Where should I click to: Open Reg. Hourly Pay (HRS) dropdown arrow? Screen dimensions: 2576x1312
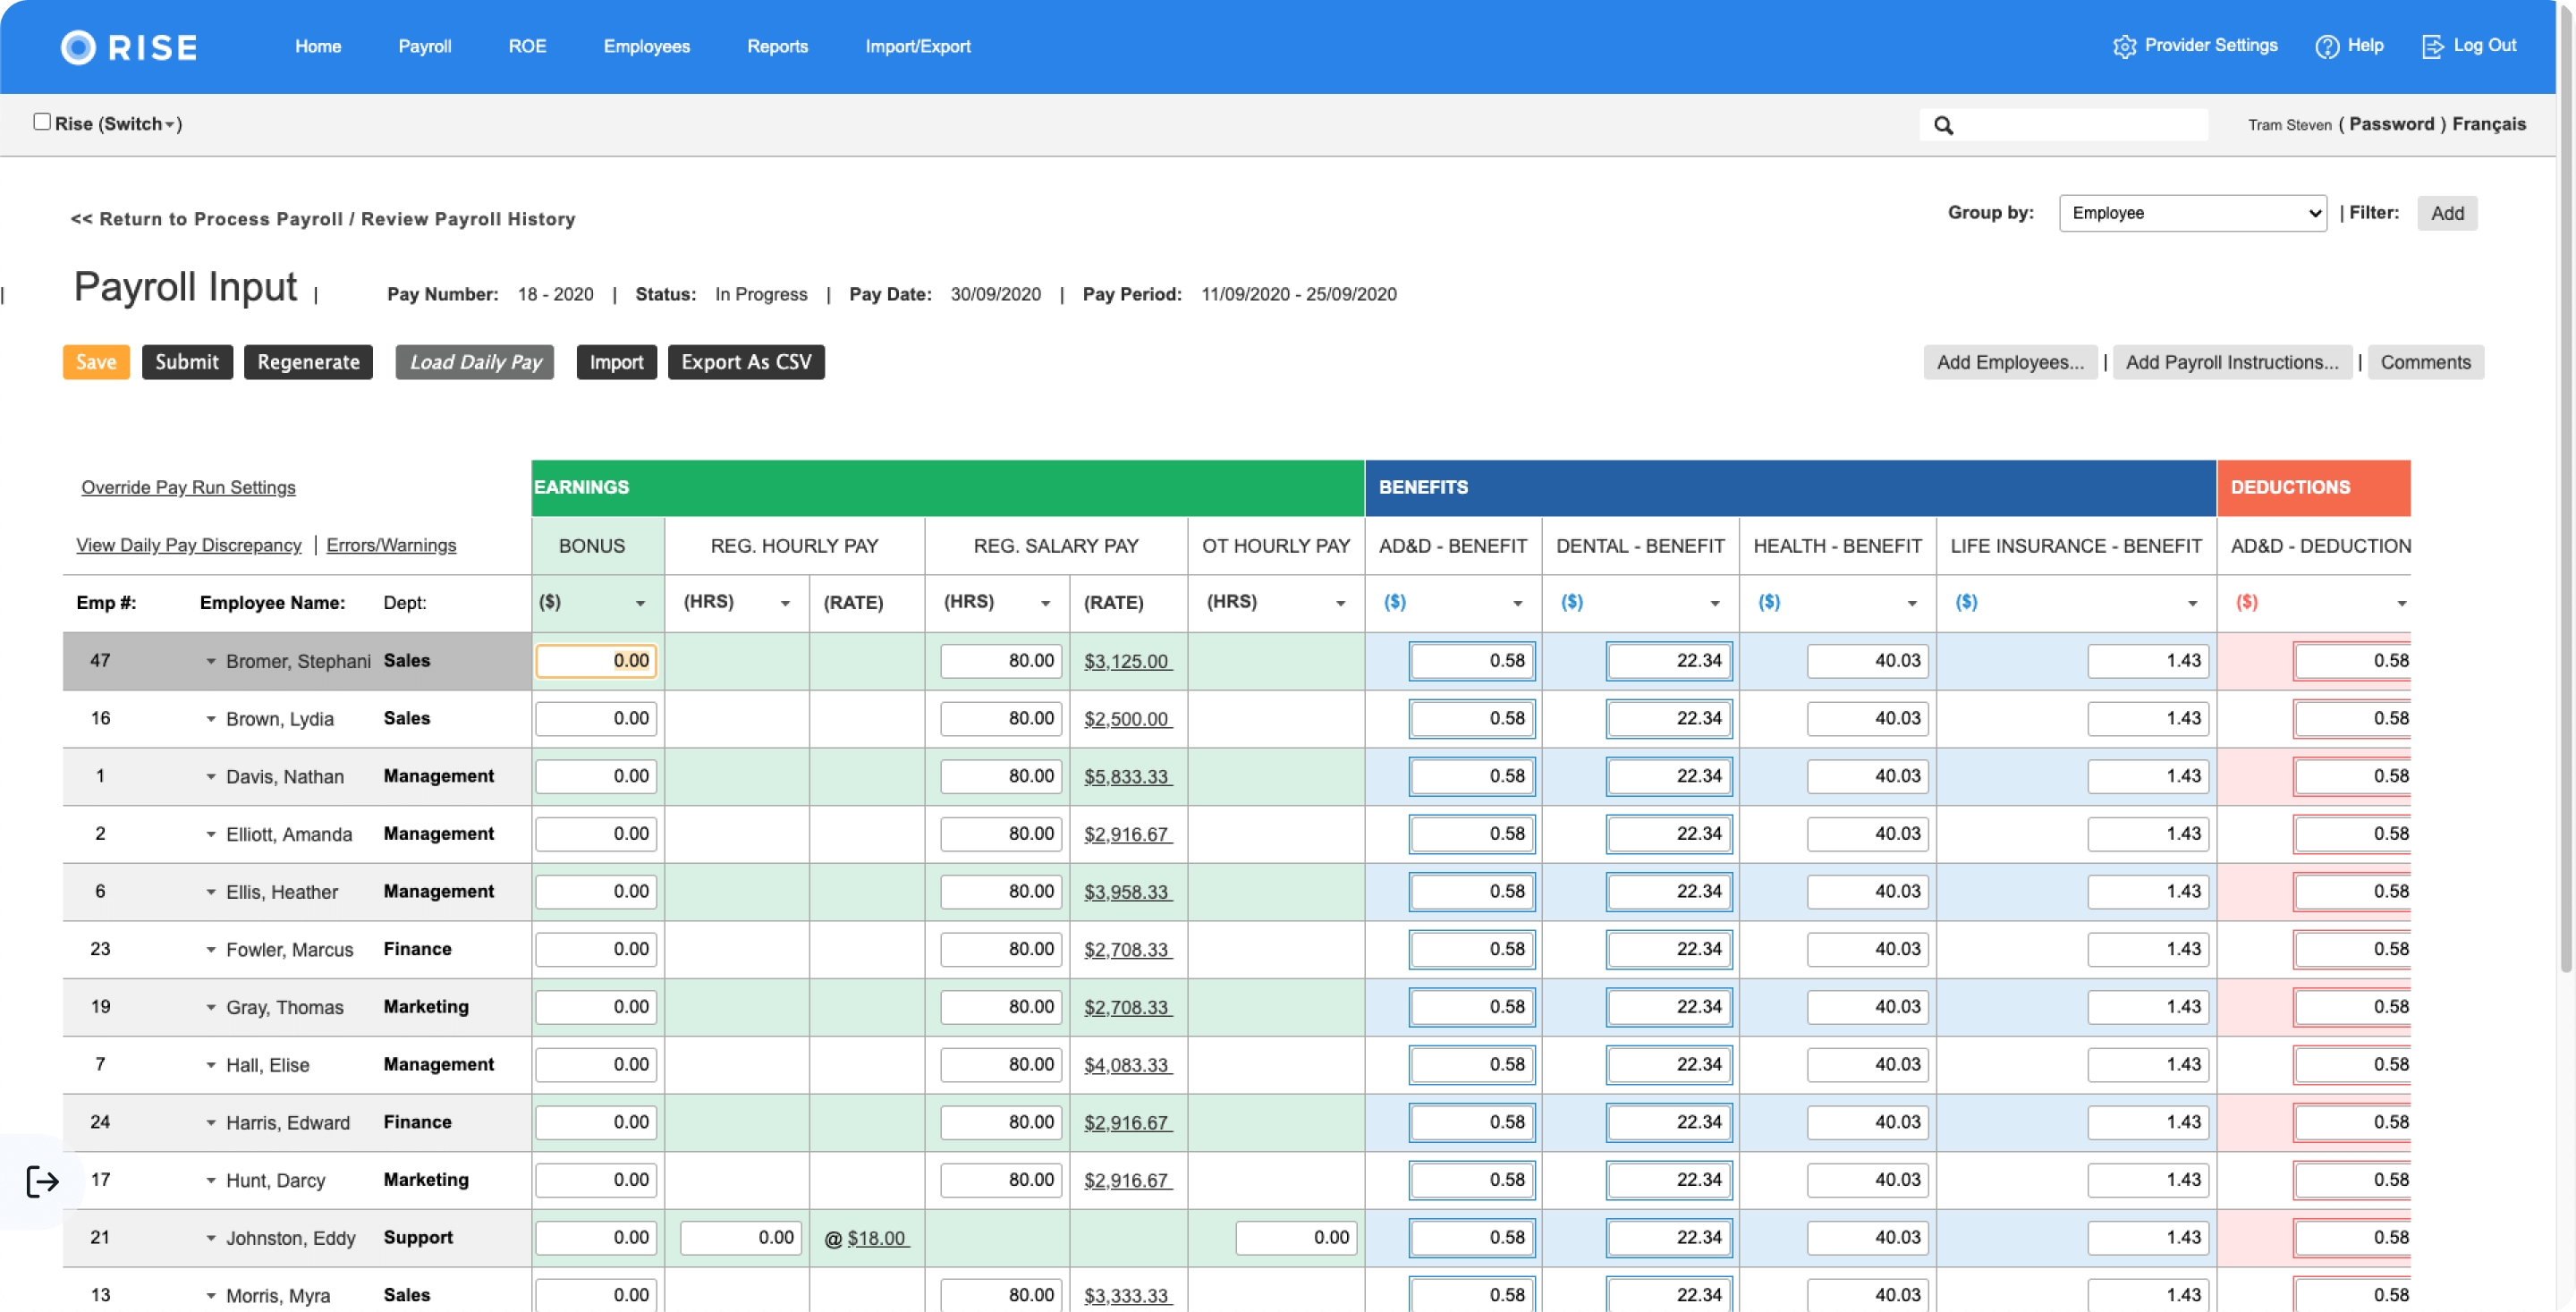pos(785,603)
